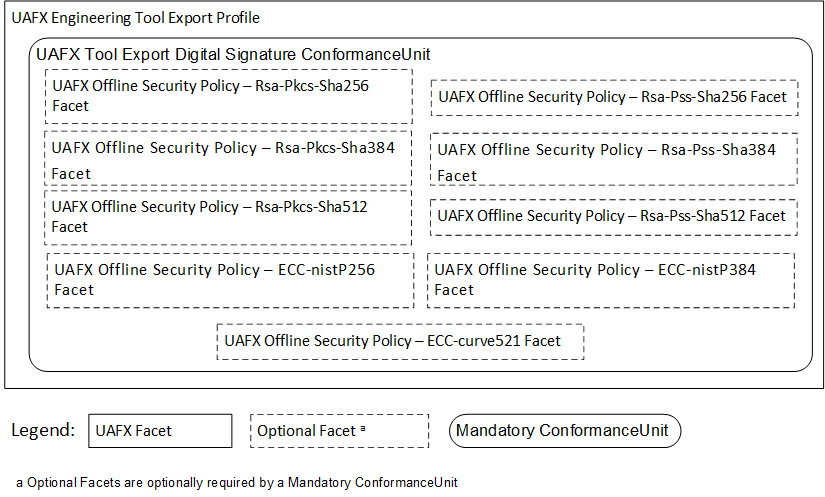Click the Legend label text
The width and height of the screenshot is (825, 497).
point(43,430)
